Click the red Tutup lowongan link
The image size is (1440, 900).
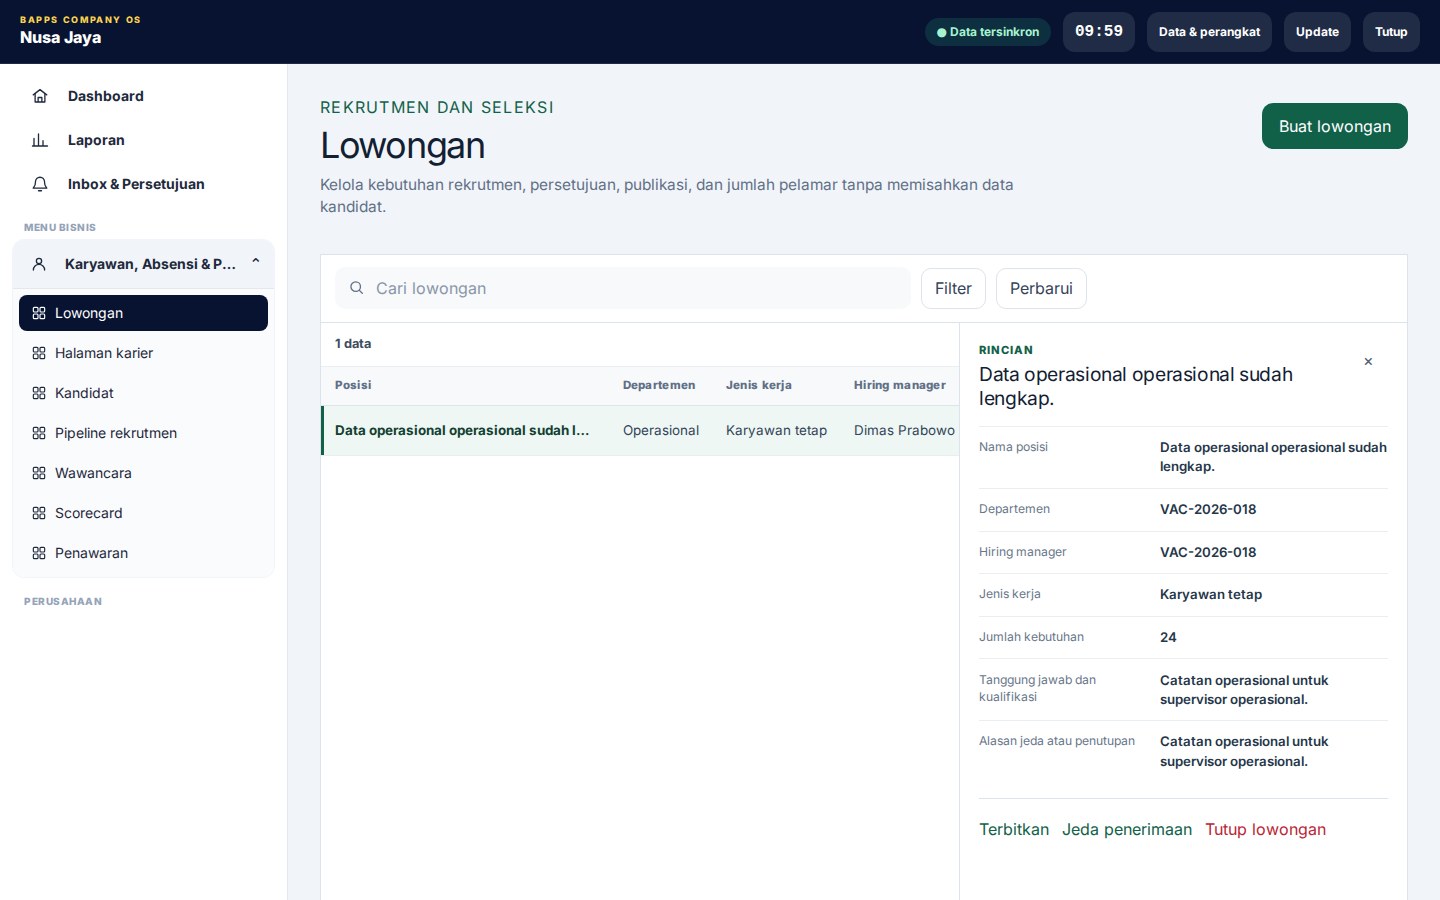[x=1265, y=829]
